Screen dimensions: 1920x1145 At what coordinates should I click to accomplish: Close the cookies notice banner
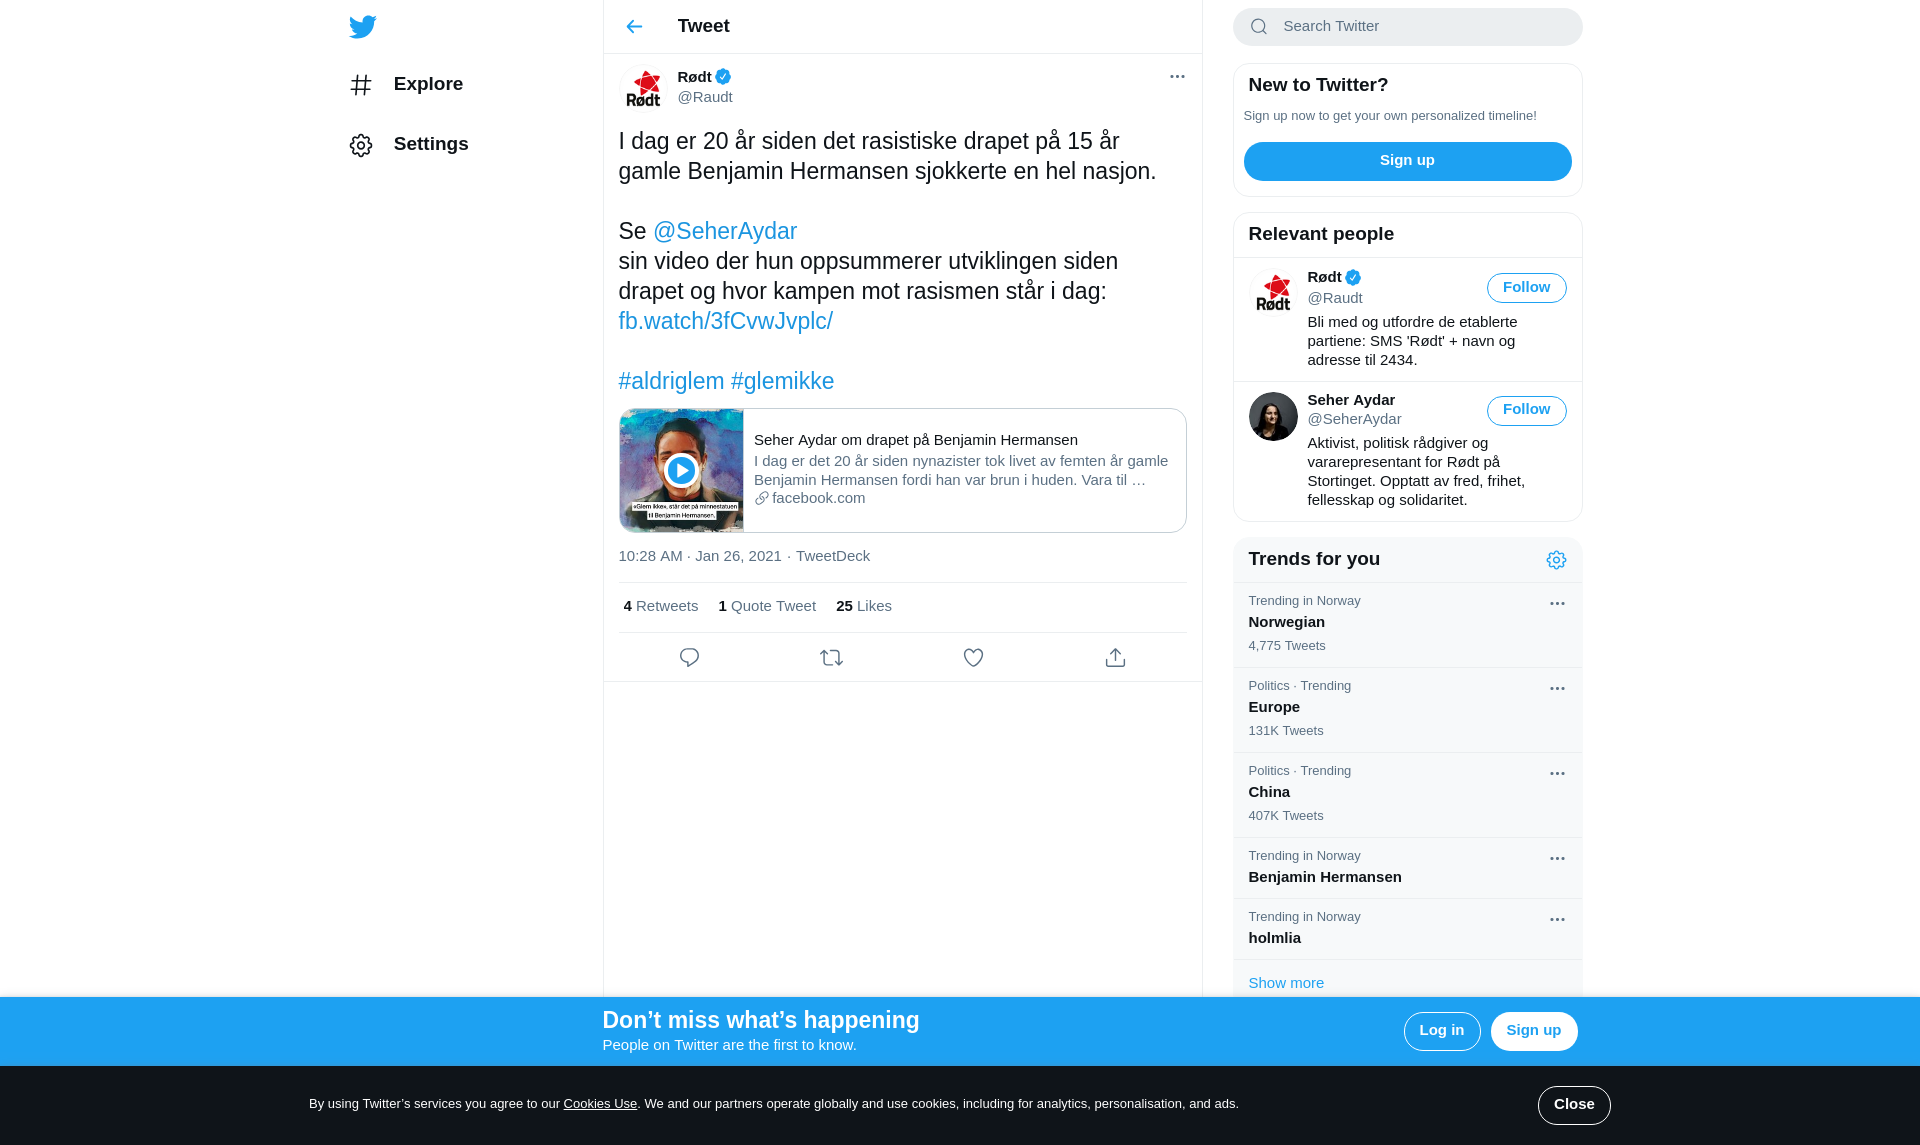(x=1574, y=1105)
